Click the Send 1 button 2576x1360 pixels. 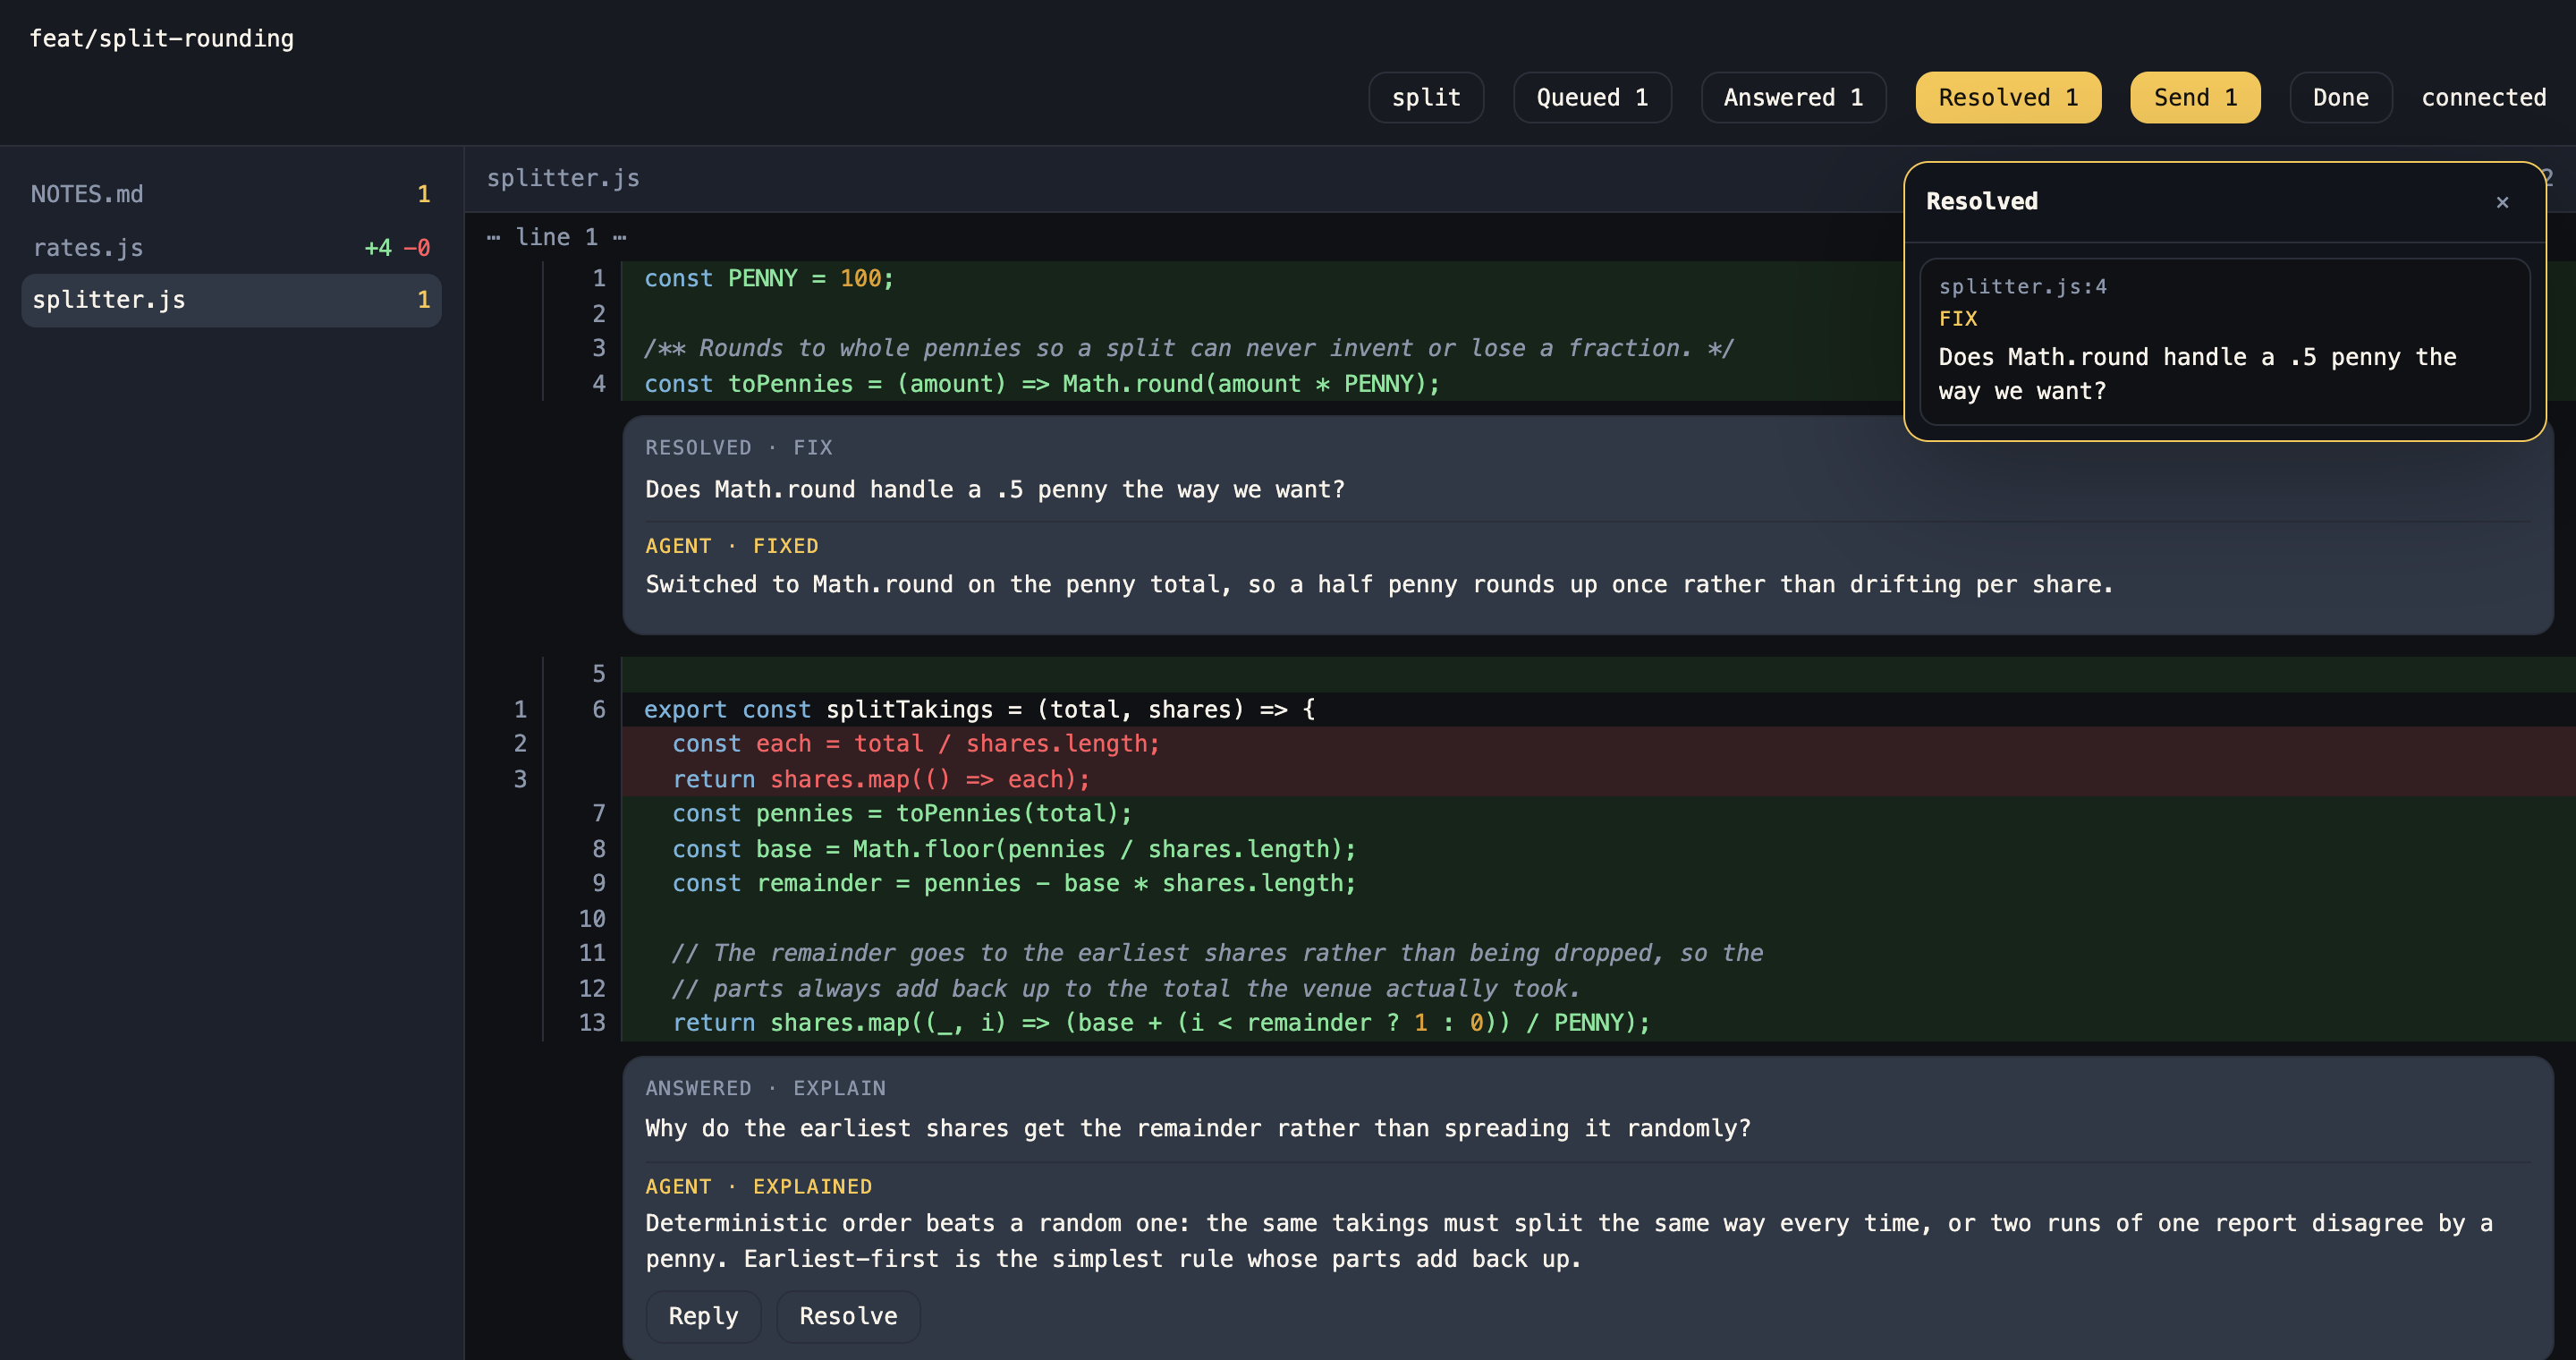[x=2195, y=97]
